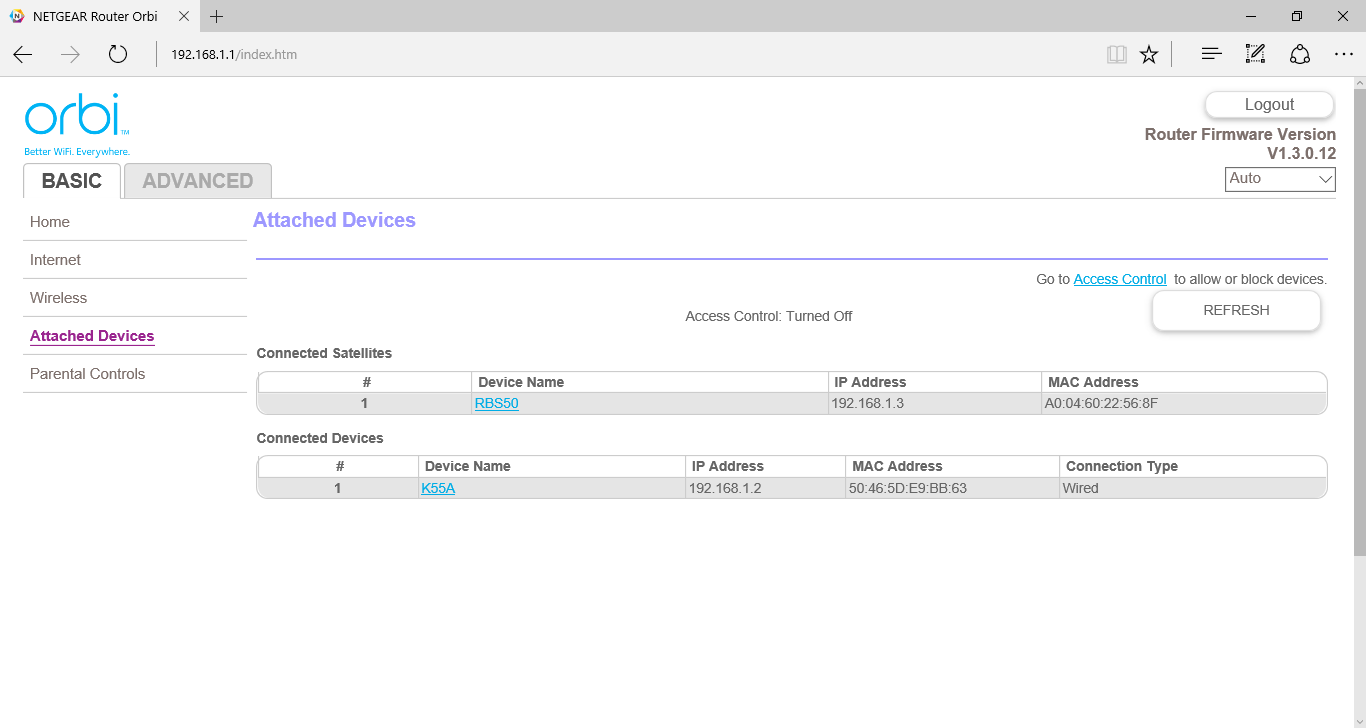Click the web note pen icon
Image resolution: width=1366 pixels, height=728 pixels.
pyautogui.click(x=1255, y=54)
